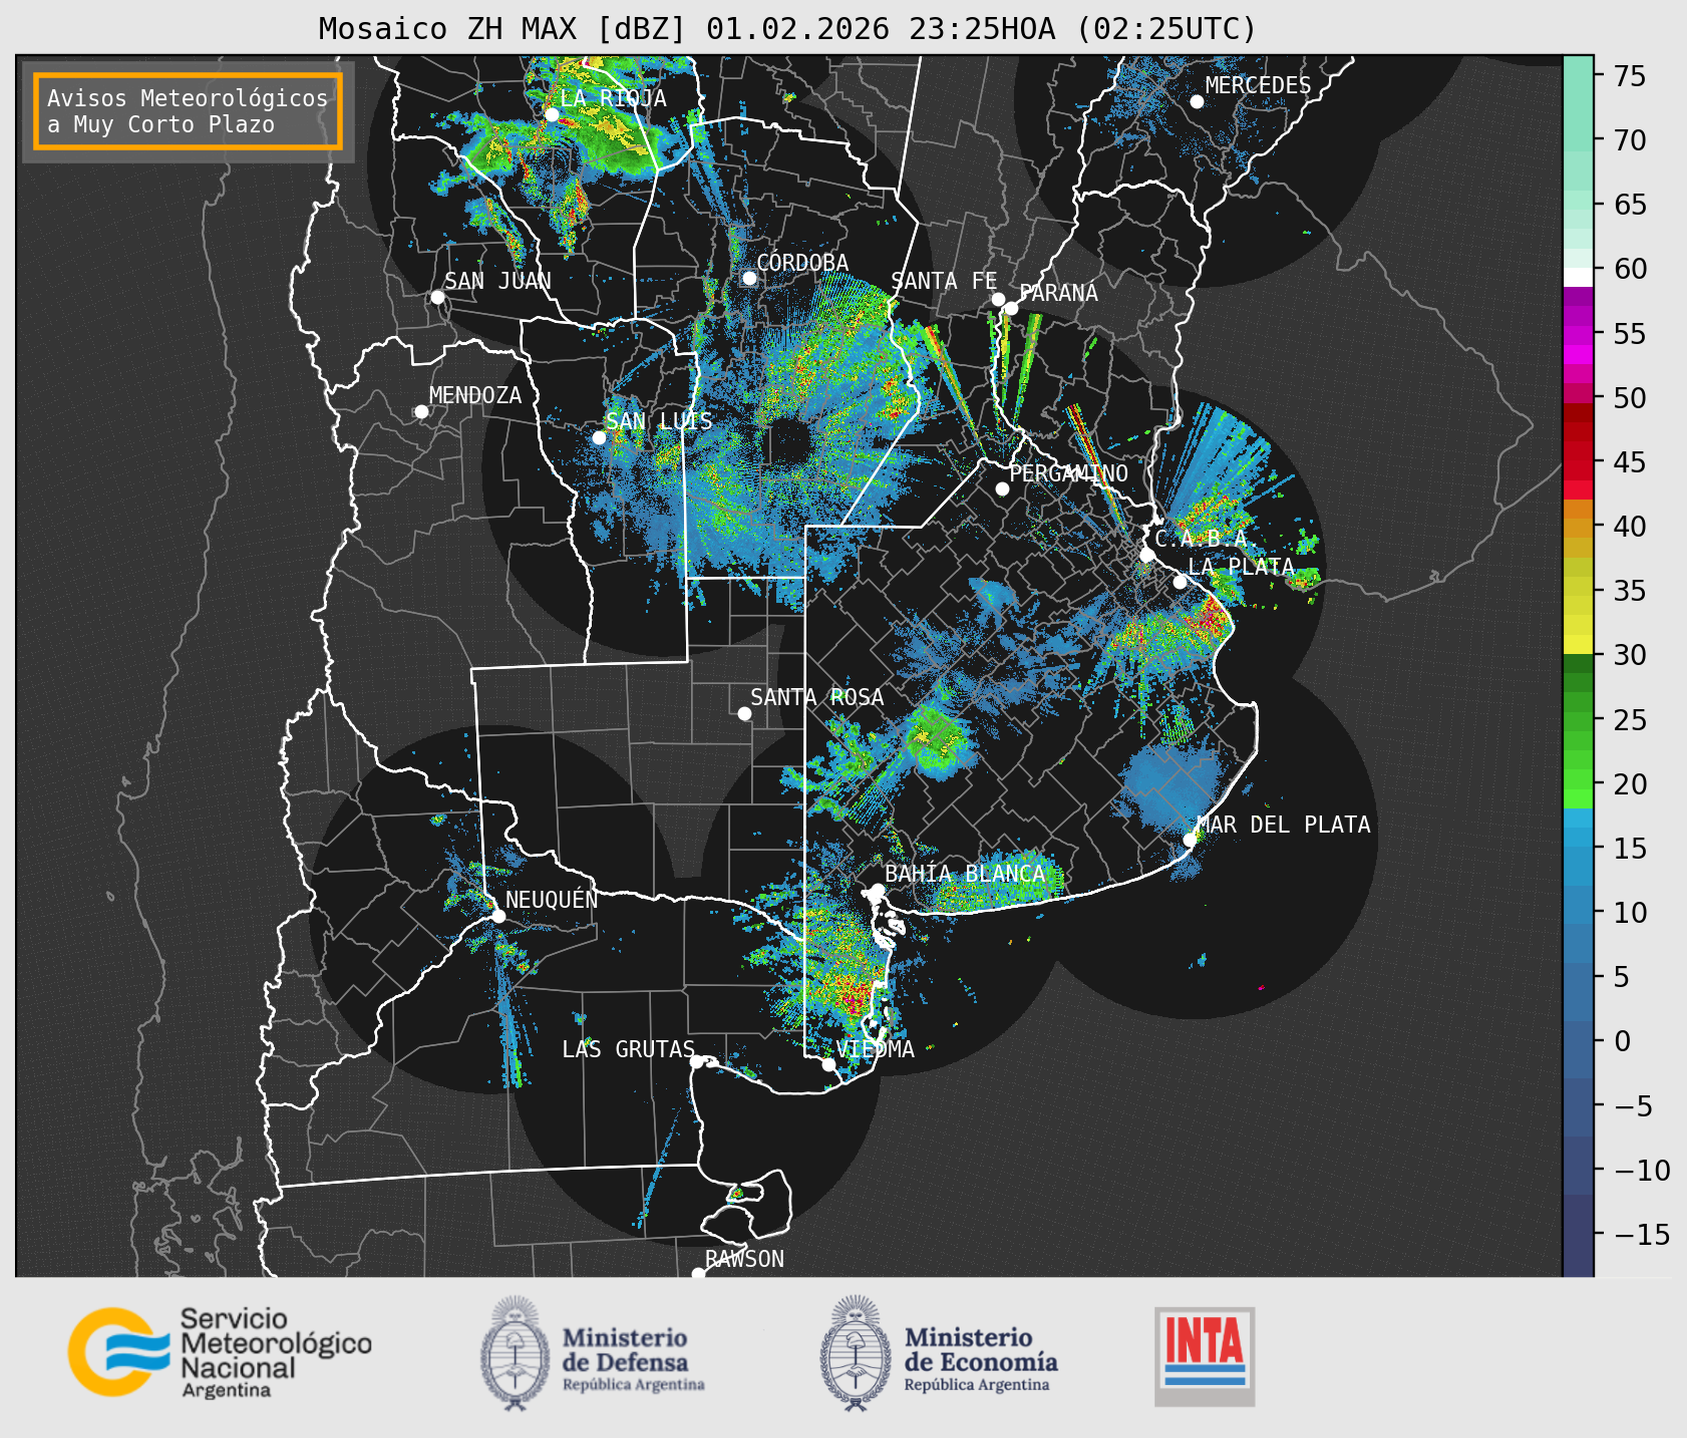
Task: Click the SANTA ROSA label text
Action: (817, 697)
